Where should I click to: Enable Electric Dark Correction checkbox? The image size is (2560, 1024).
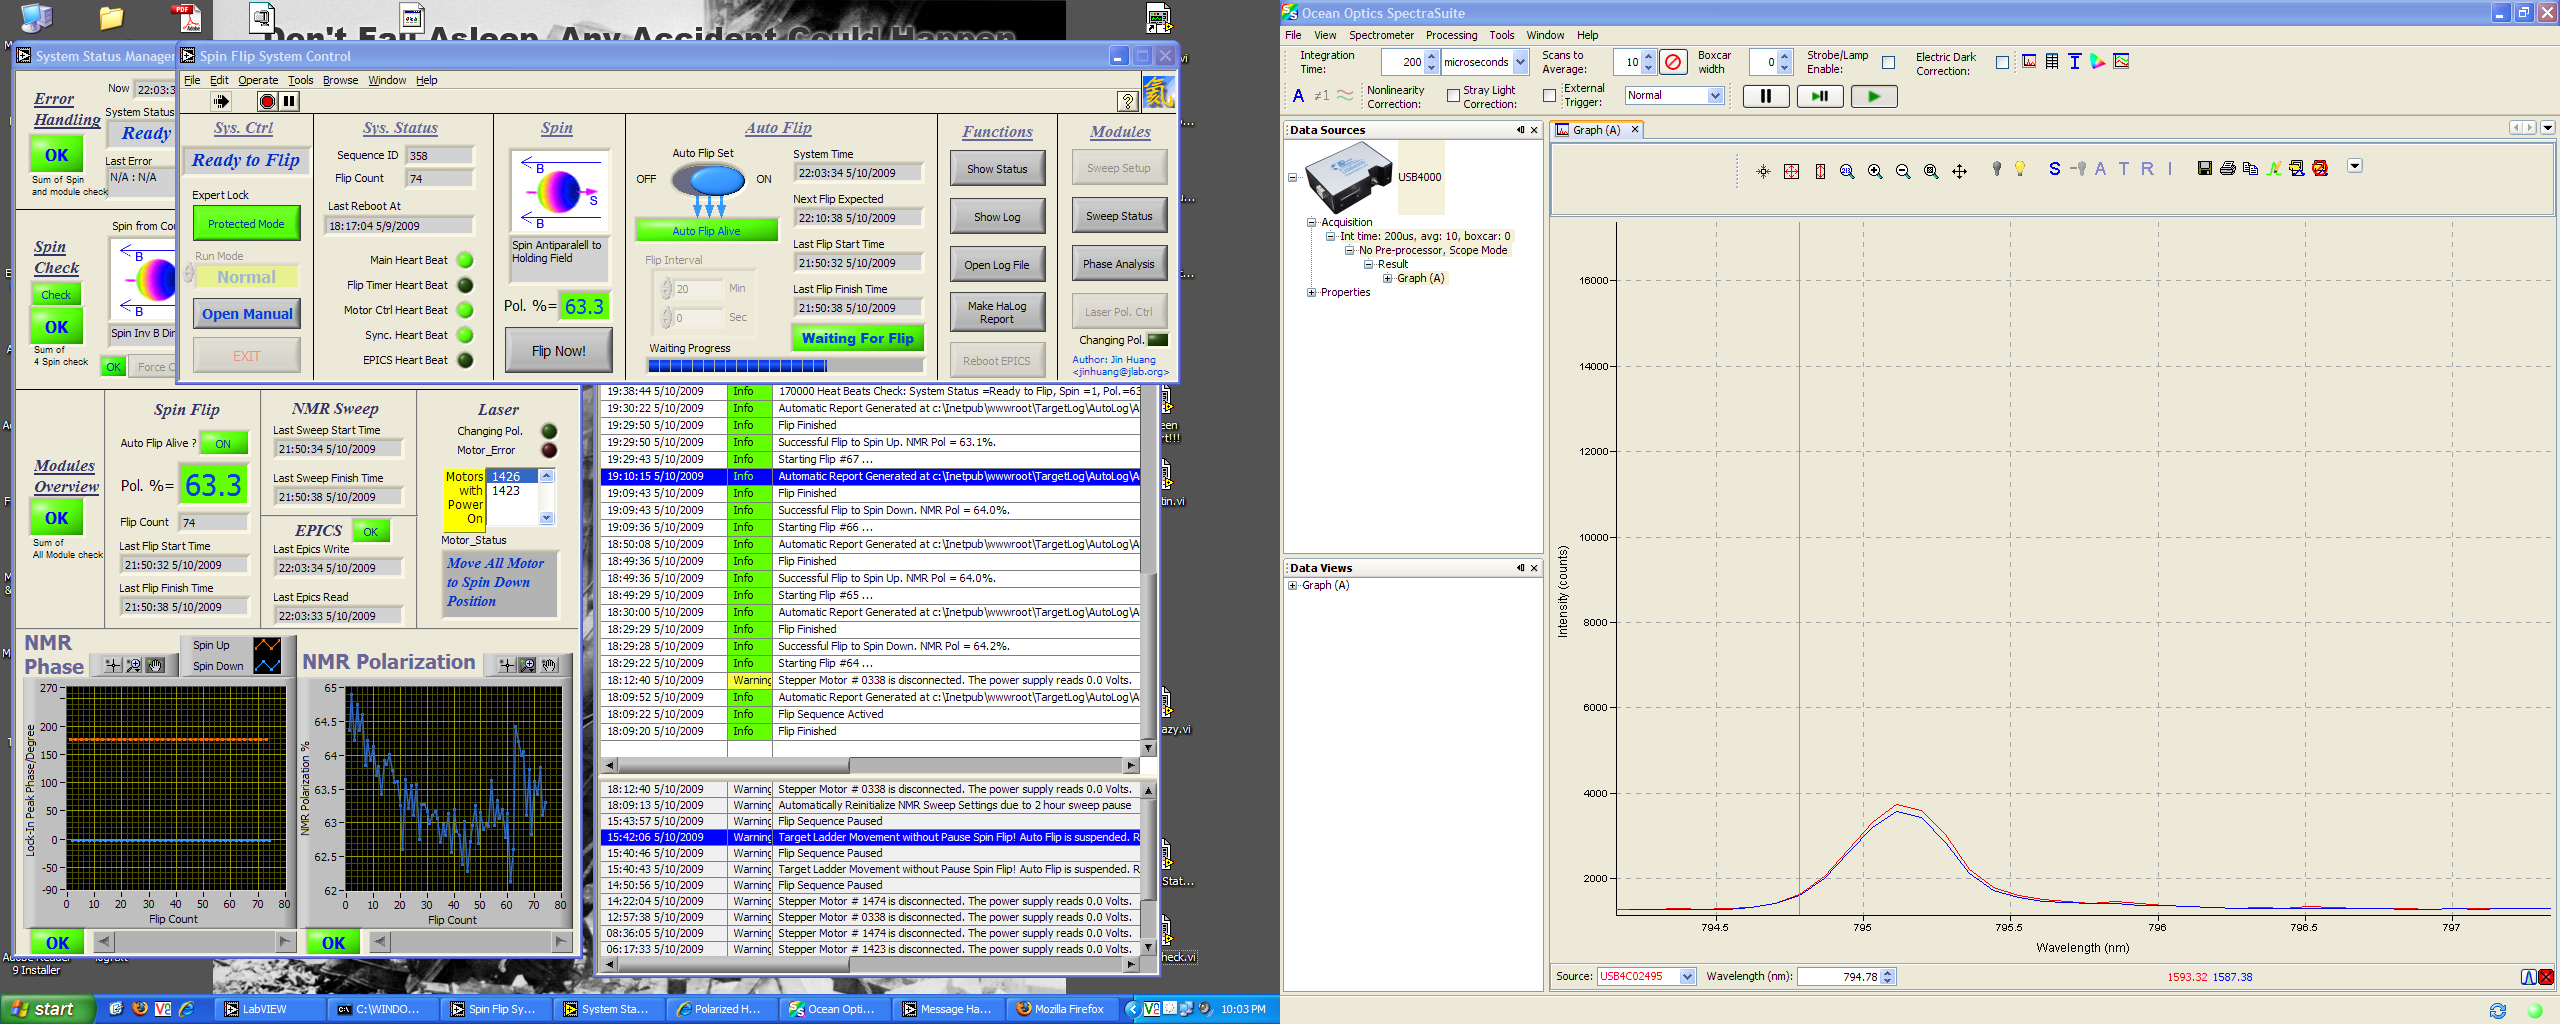[x=2002, y=62]
